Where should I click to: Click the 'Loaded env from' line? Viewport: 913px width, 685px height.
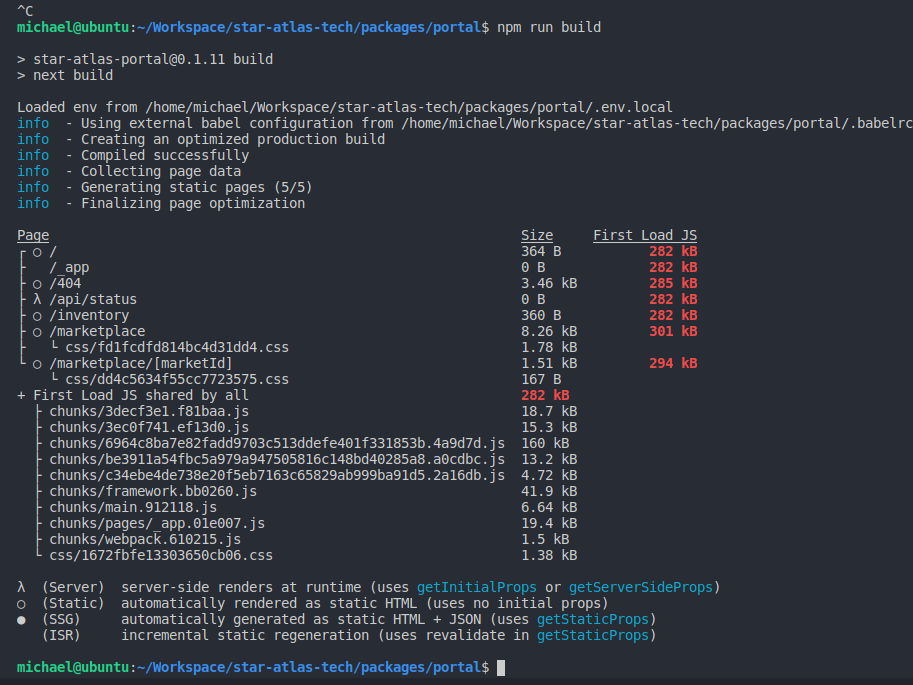click(x=345, y=107)
